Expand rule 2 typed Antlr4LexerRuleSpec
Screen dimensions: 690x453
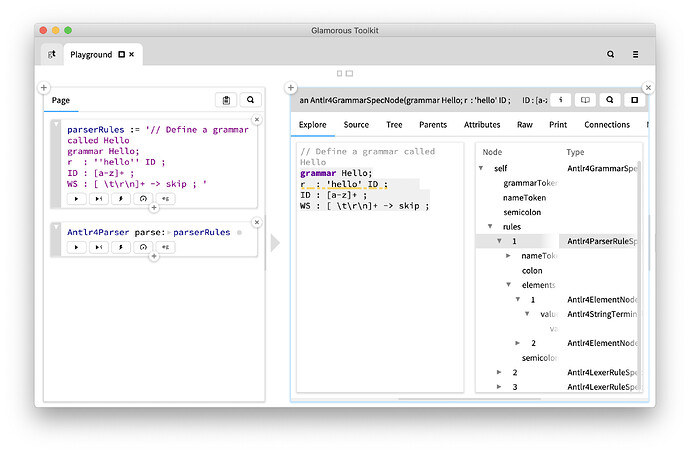pos(499,372)
